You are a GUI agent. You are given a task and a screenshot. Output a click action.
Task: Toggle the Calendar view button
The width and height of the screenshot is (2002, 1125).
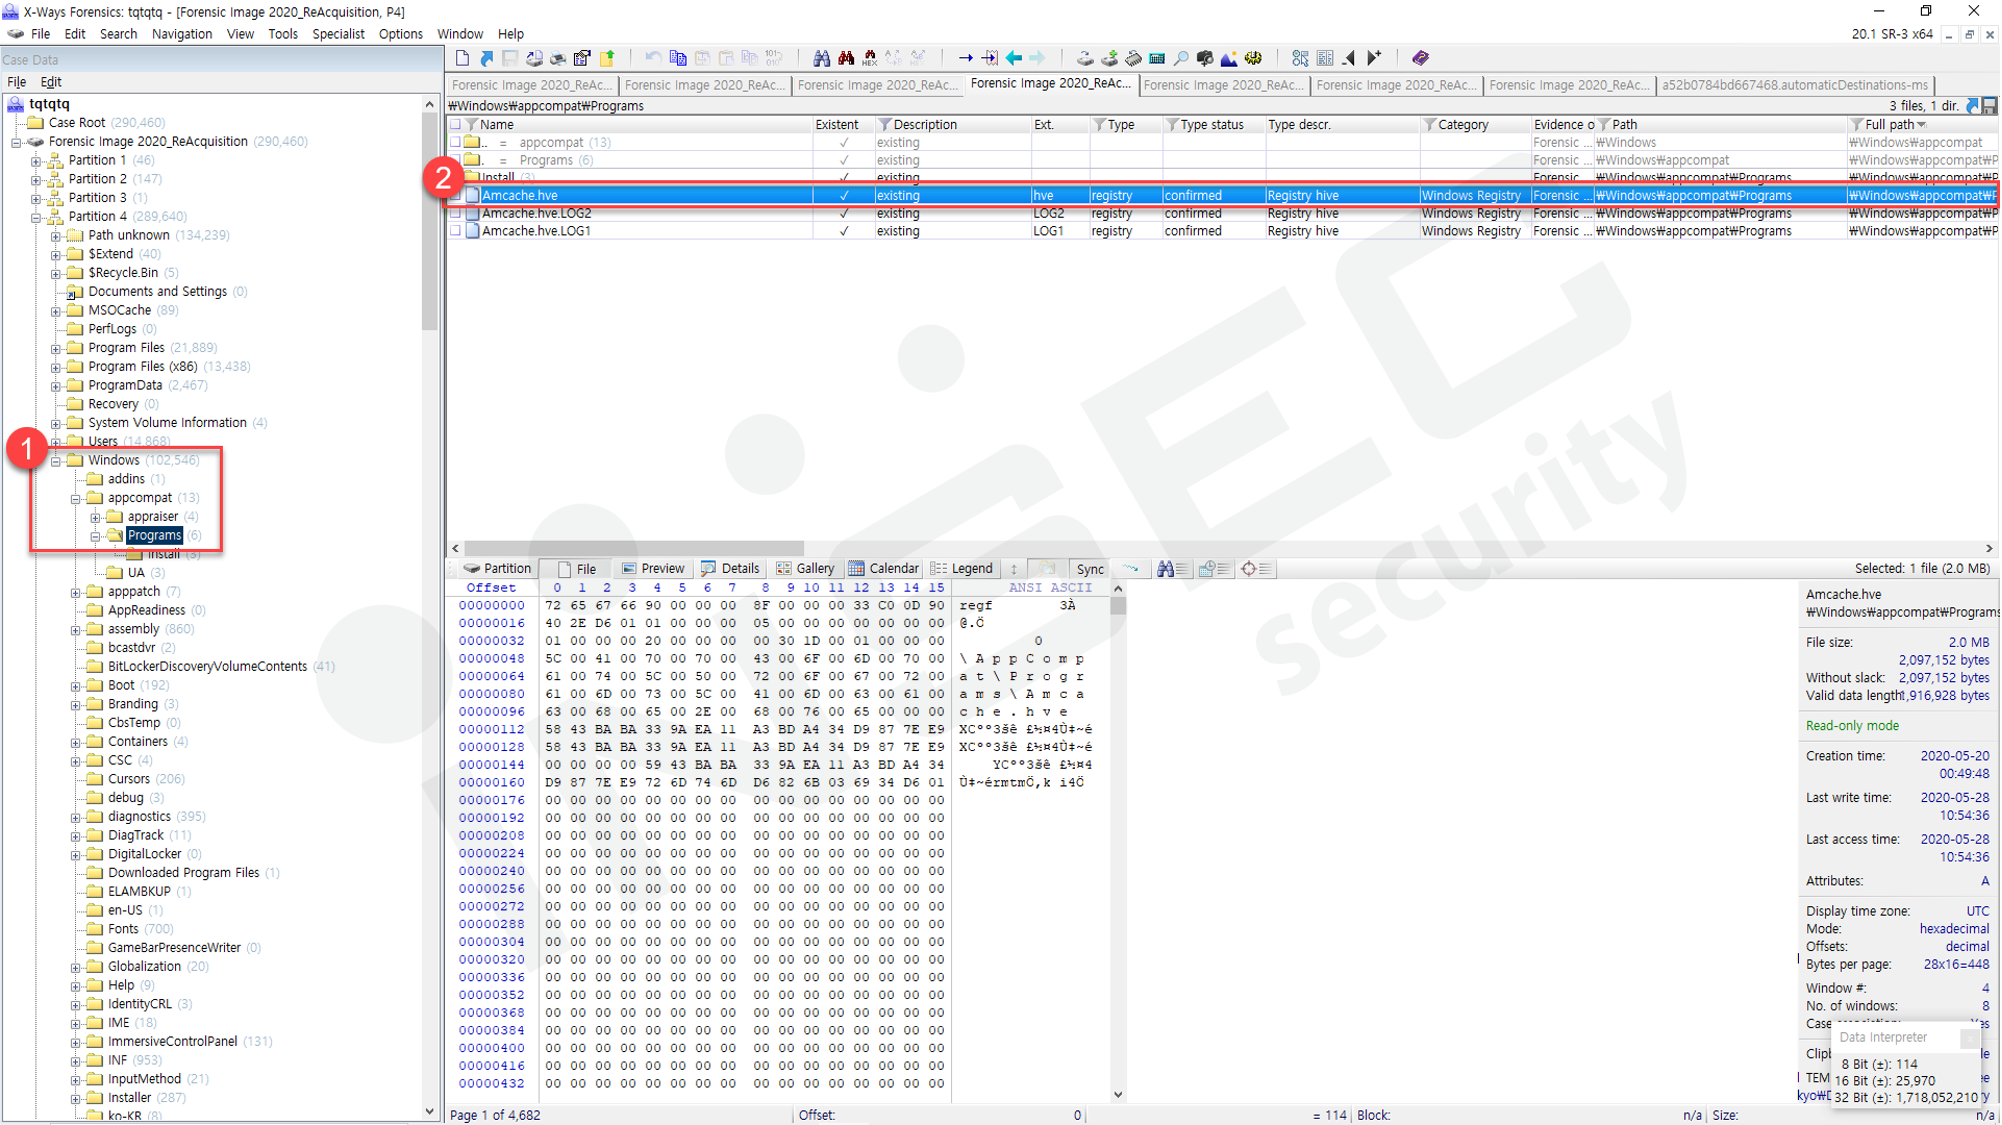(x=884, y=568)
